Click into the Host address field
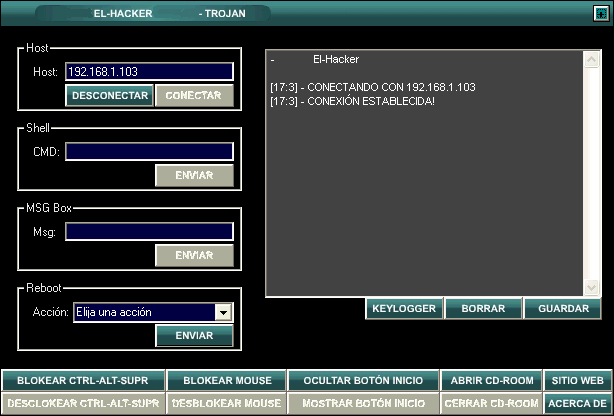This screenshot has height=416, width=614. tap(148, 72)
